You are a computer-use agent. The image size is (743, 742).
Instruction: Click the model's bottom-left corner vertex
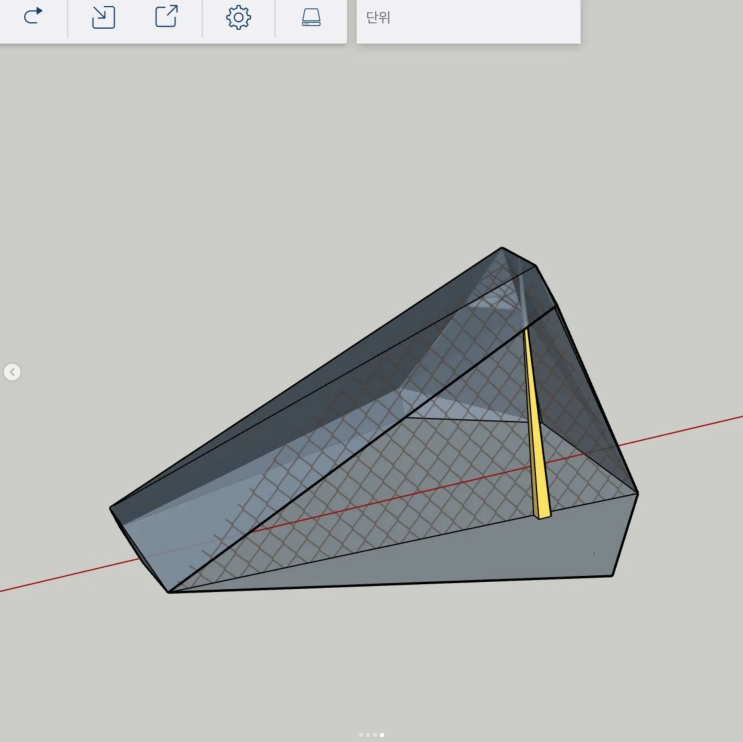click(169, 592)
